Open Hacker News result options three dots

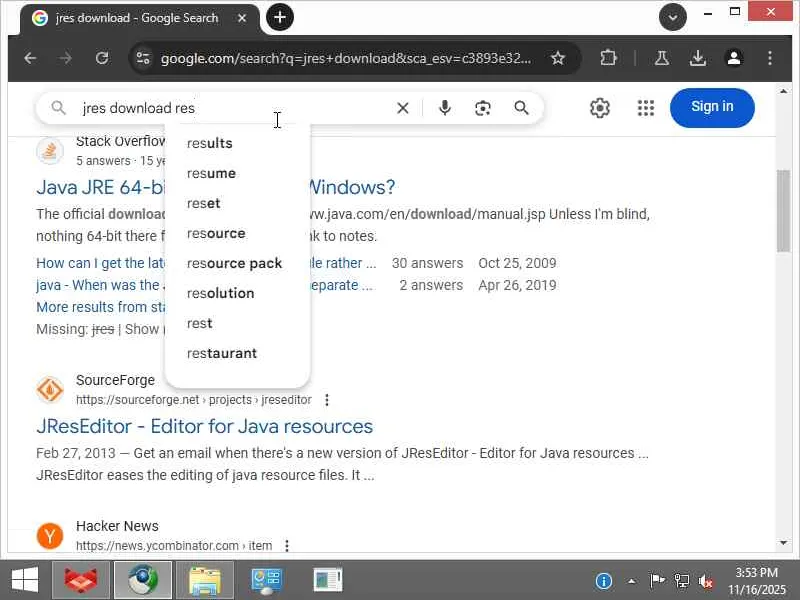point(287,546)
